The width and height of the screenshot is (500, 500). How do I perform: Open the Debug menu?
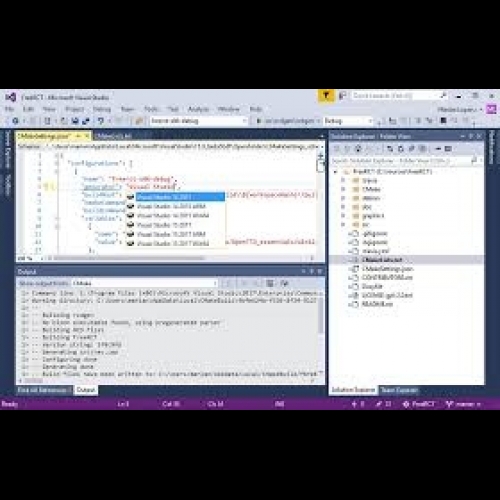pyautogui.click(x=102, y=109)
